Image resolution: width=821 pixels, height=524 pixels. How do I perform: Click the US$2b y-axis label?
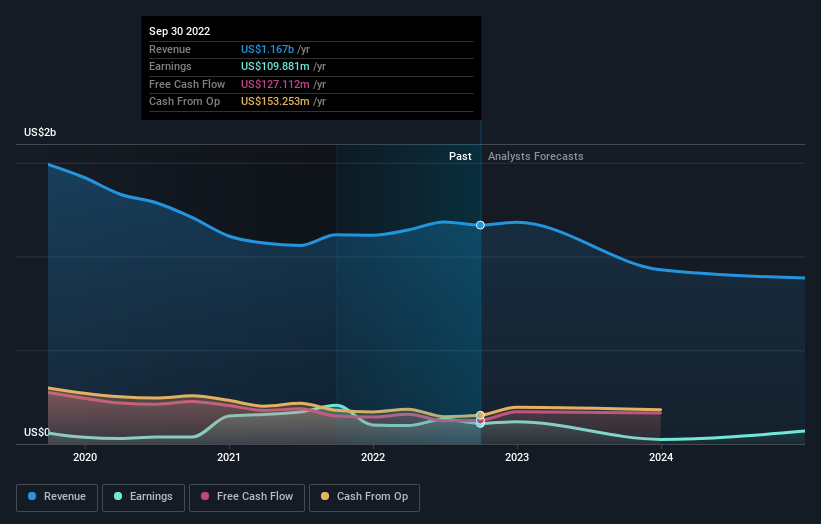[40, 132]
